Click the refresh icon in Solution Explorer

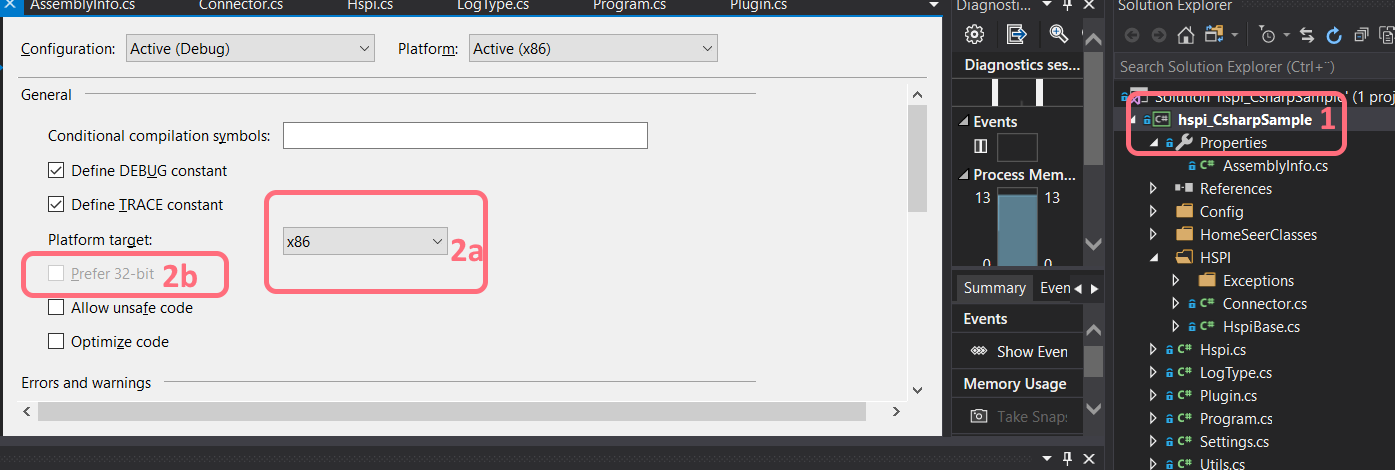(1333, 35)
